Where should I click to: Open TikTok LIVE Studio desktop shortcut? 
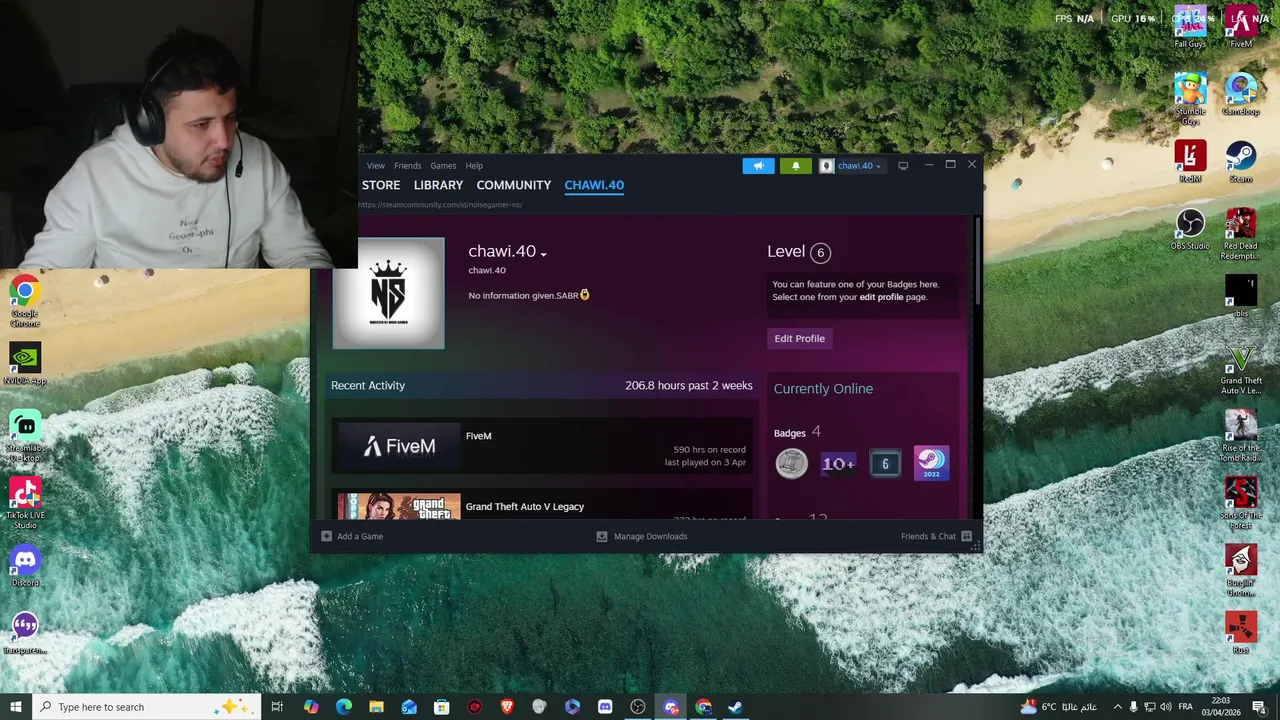pos(25,503)
